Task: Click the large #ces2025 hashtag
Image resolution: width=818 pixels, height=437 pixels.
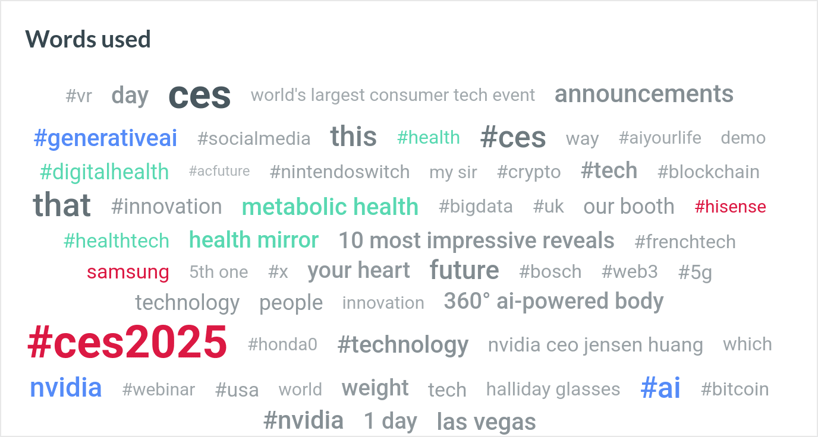Action: (x=127, y=343)
